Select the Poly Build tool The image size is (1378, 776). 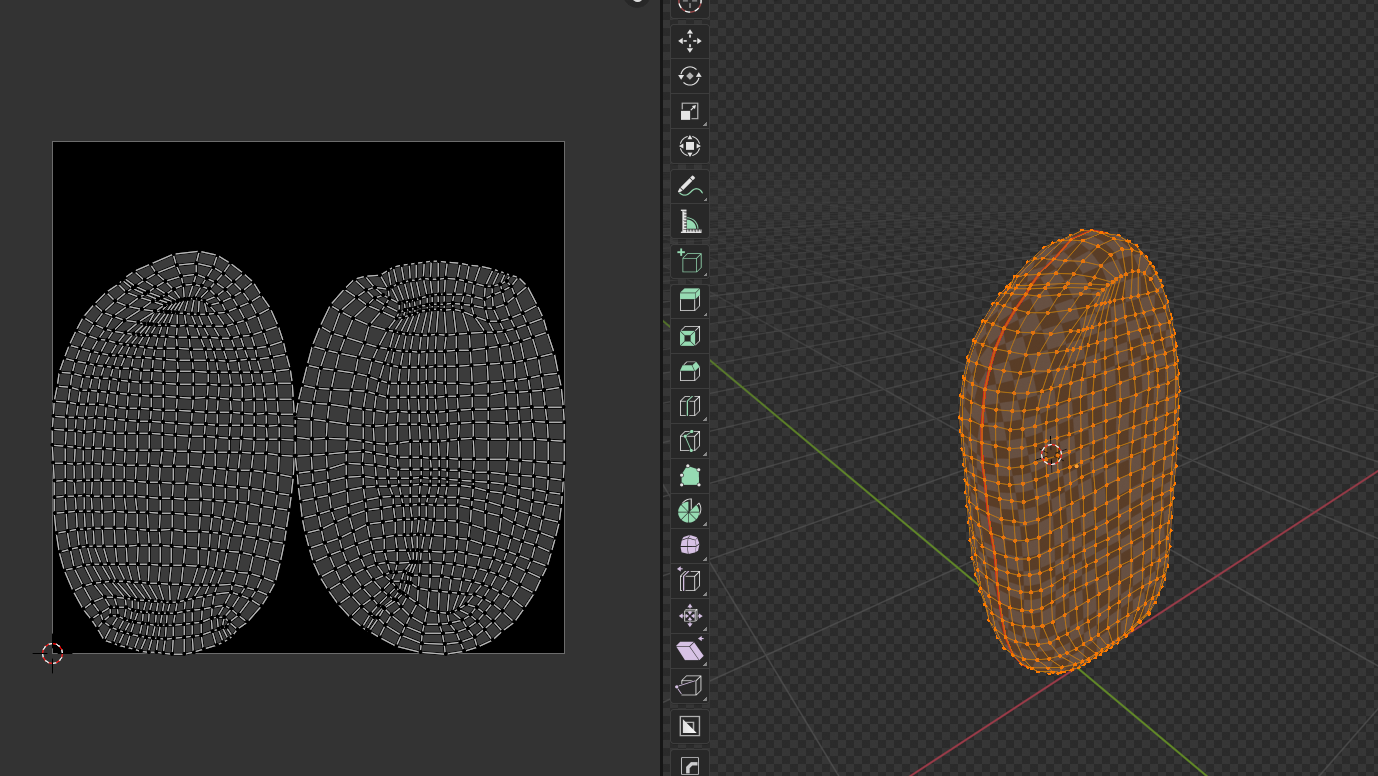(x=690, y=476)
